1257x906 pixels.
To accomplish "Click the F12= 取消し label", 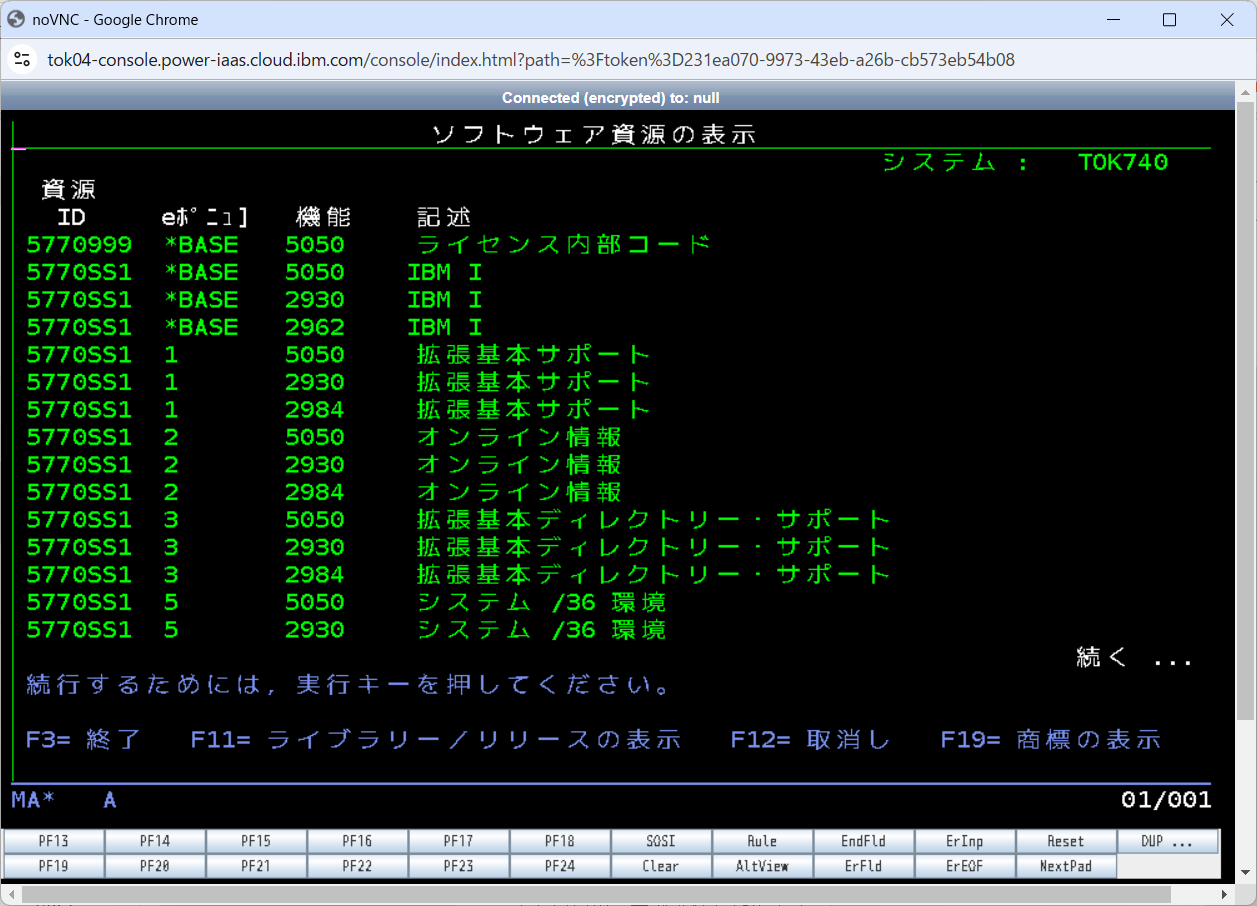I will click(810, 740).
